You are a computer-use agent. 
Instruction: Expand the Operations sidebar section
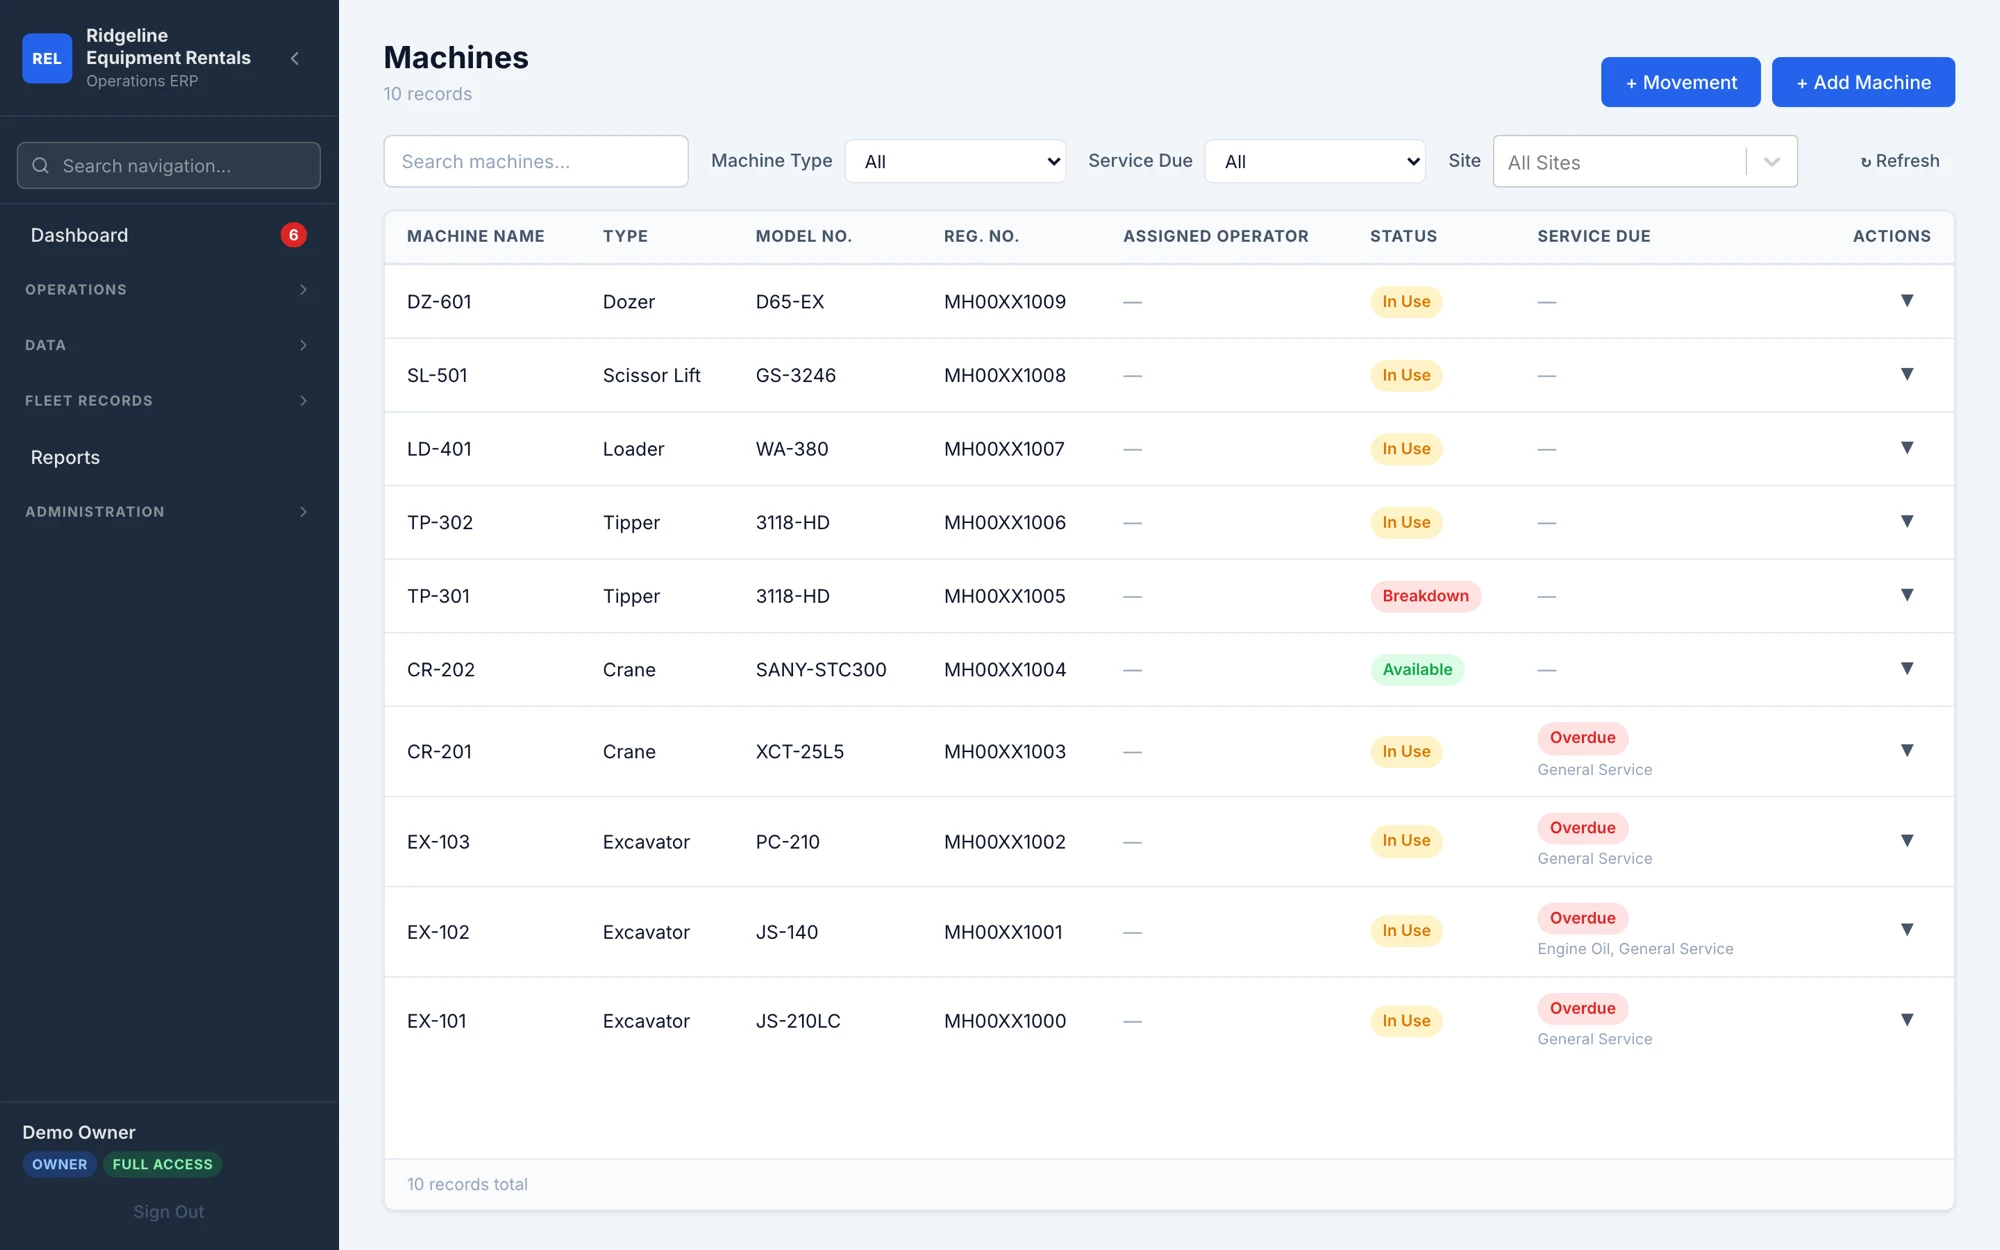(x=168, y=290)
